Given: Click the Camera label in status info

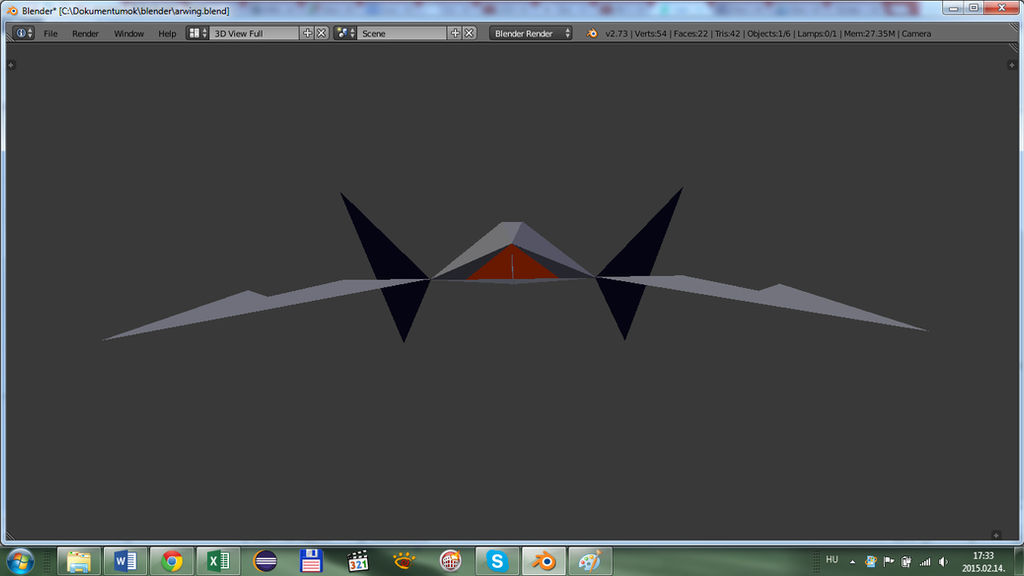Looking at the screenshot, I should [916, 33].
